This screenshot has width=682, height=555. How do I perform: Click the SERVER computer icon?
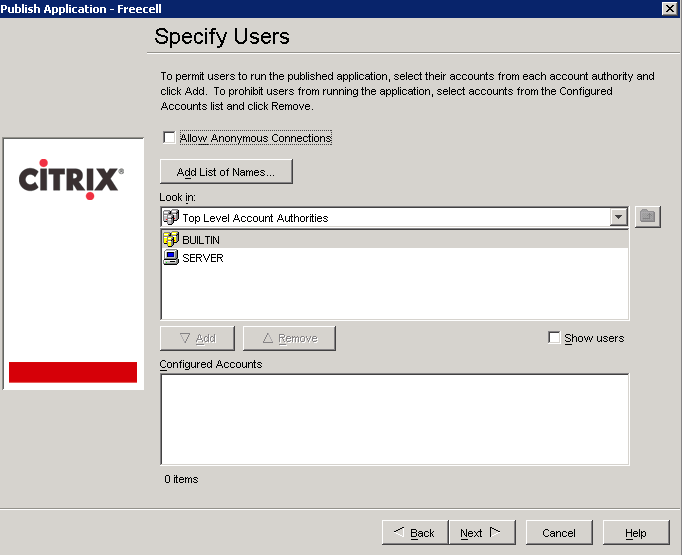coord(170,257)
